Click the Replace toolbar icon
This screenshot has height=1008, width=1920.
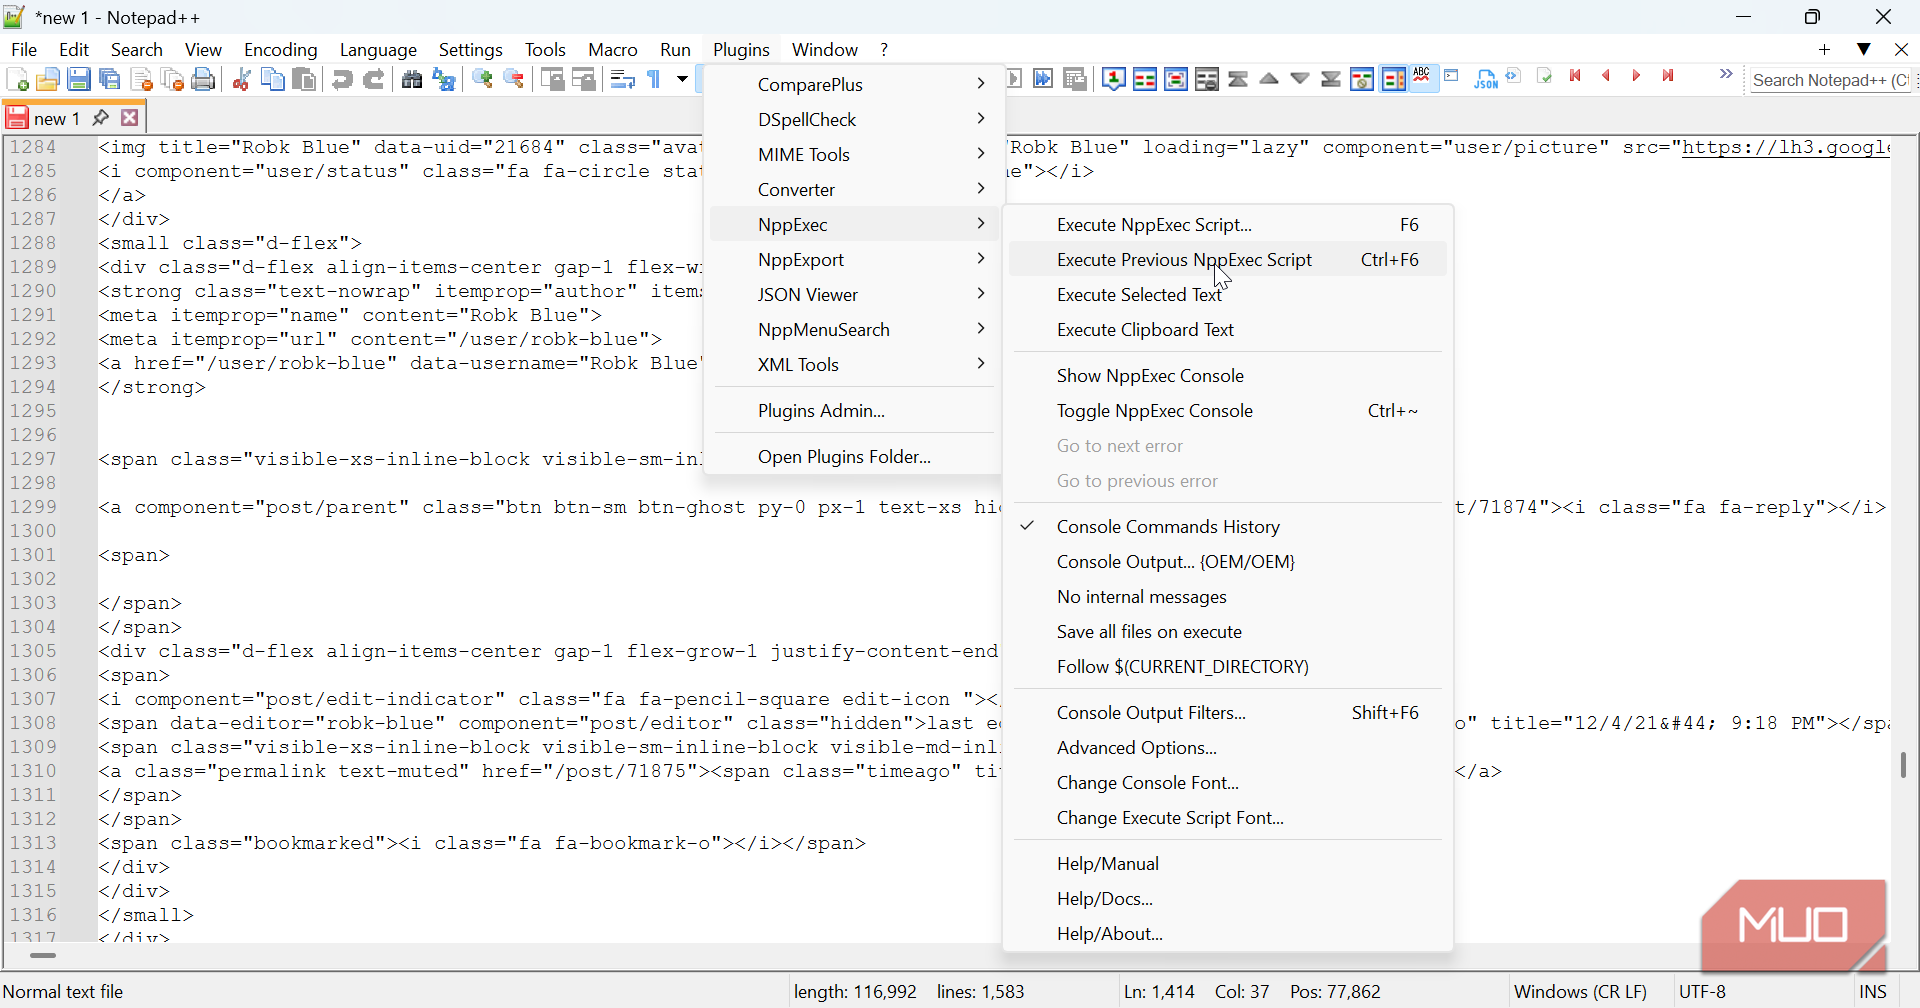(x=444, y=80)
